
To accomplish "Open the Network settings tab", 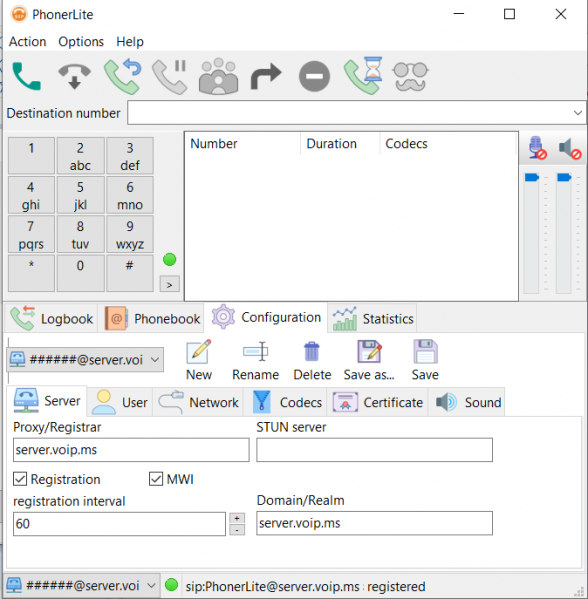I will [198, 402].
